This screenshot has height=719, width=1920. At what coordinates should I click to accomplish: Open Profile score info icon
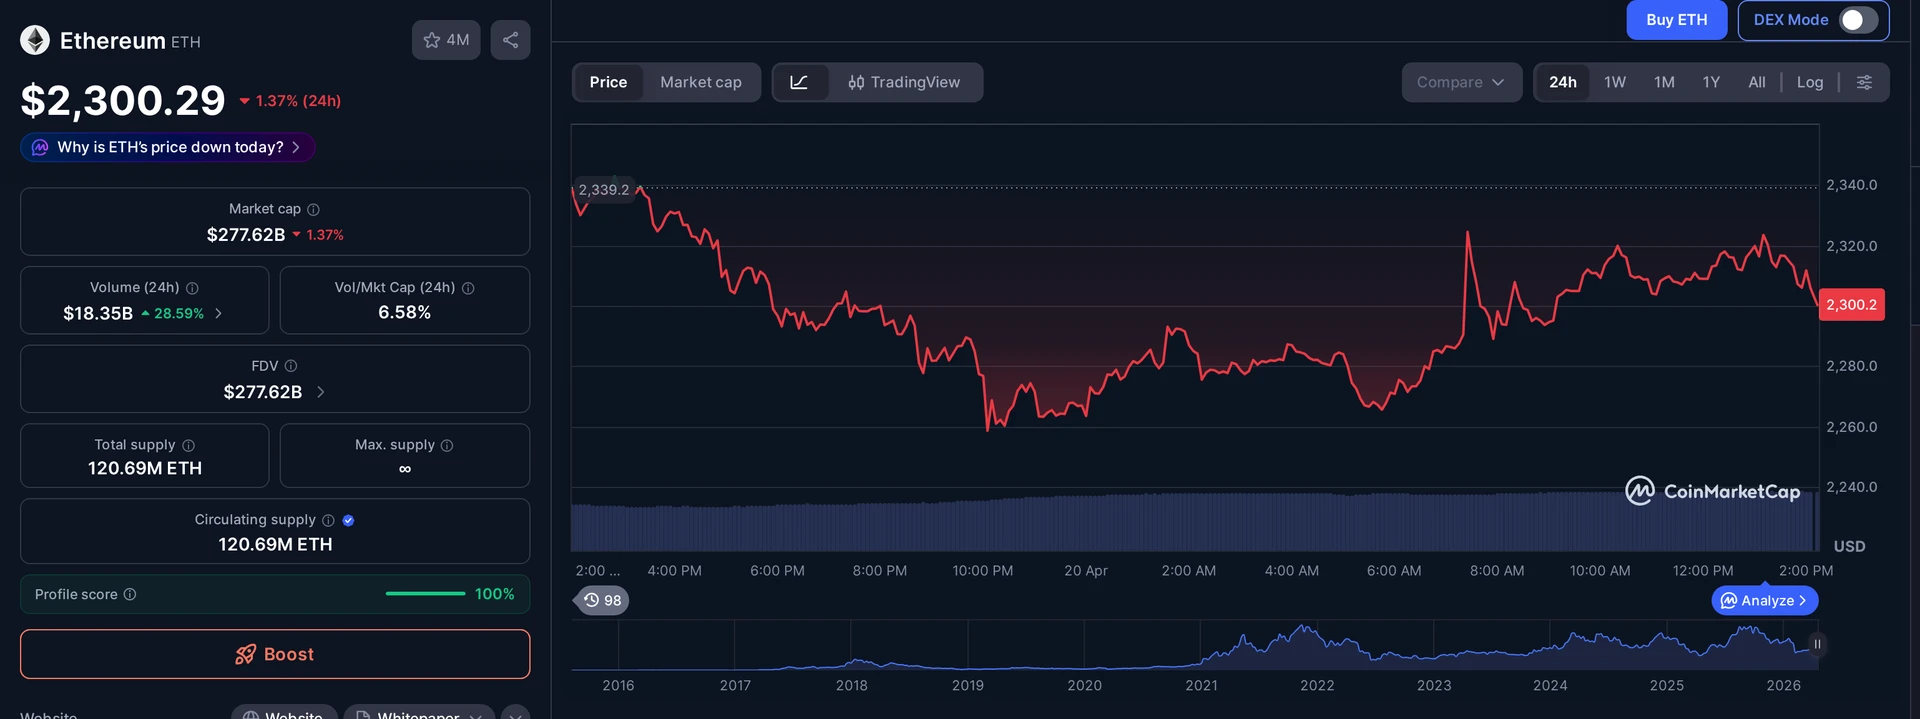(x=130, y=594)
